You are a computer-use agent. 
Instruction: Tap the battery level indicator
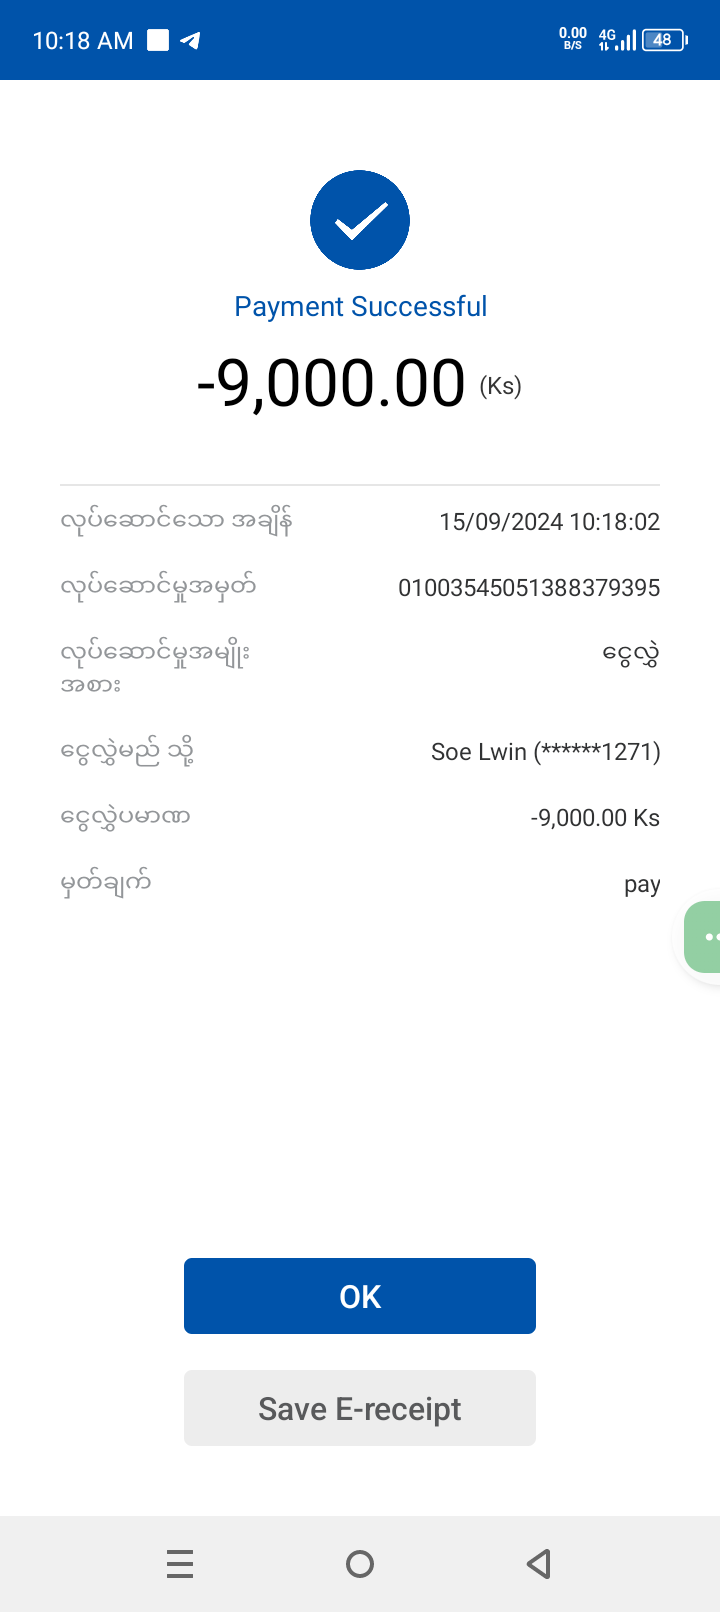[x=664, y=40]
